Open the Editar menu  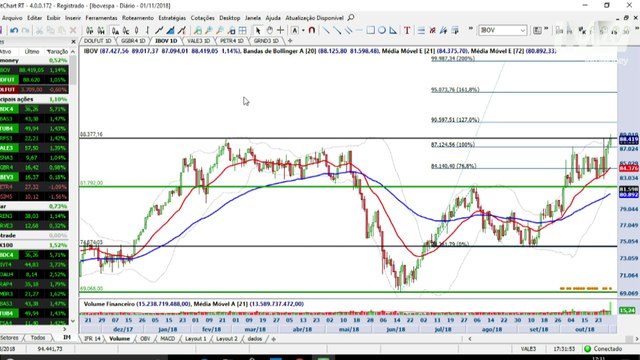coord(35,18)
